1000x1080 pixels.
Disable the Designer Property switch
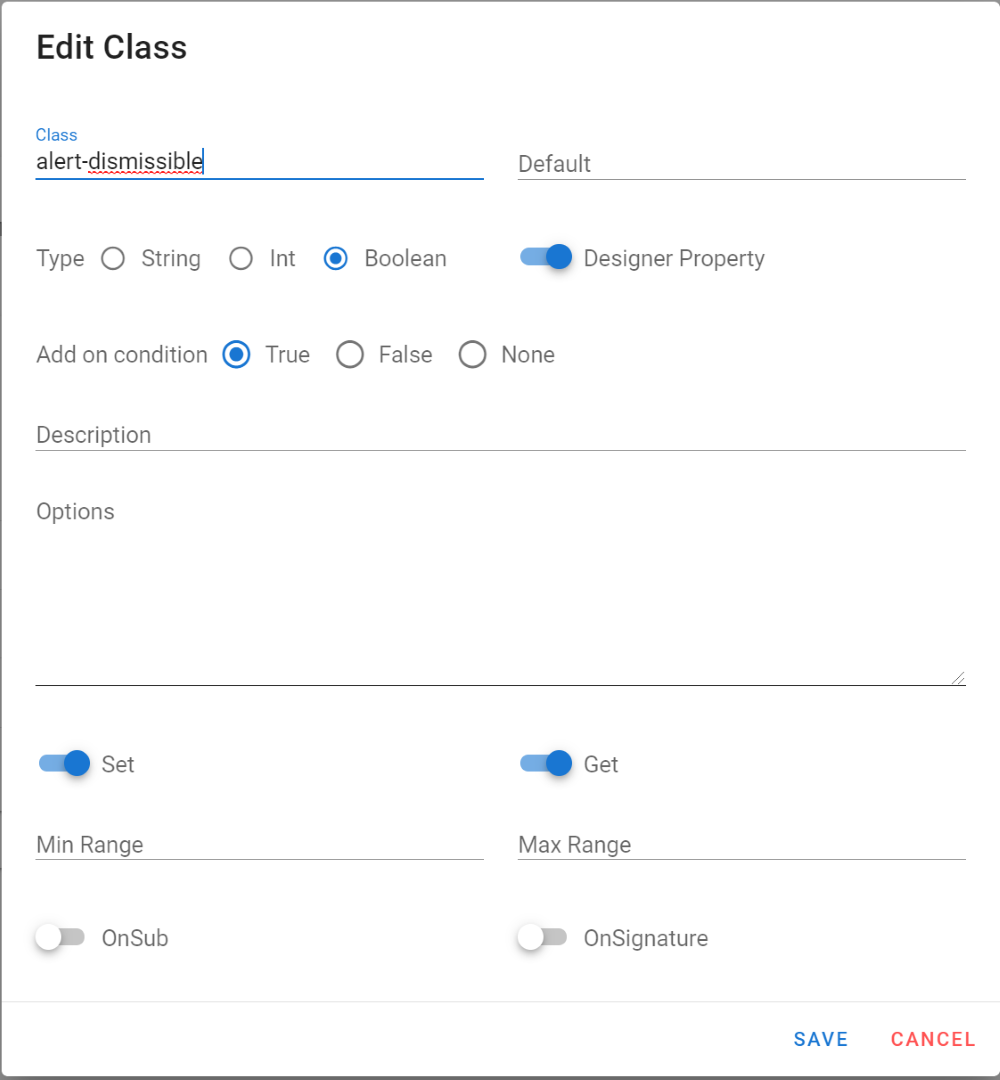coord(546,258)
